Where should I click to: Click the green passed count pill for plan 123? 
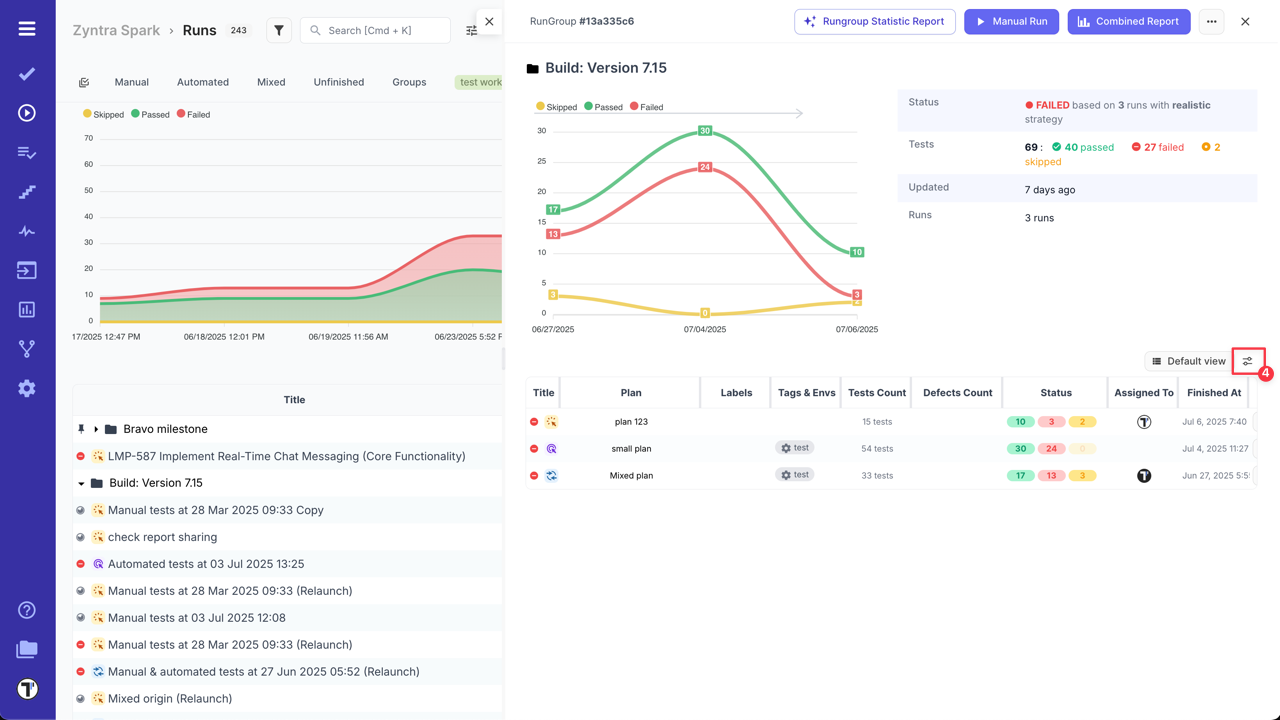click(1020, 421)
